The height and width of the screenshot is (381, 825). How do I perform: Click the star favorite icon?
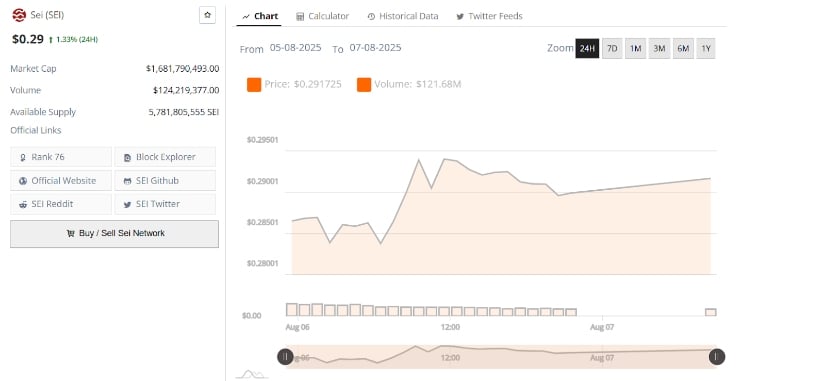207,15
